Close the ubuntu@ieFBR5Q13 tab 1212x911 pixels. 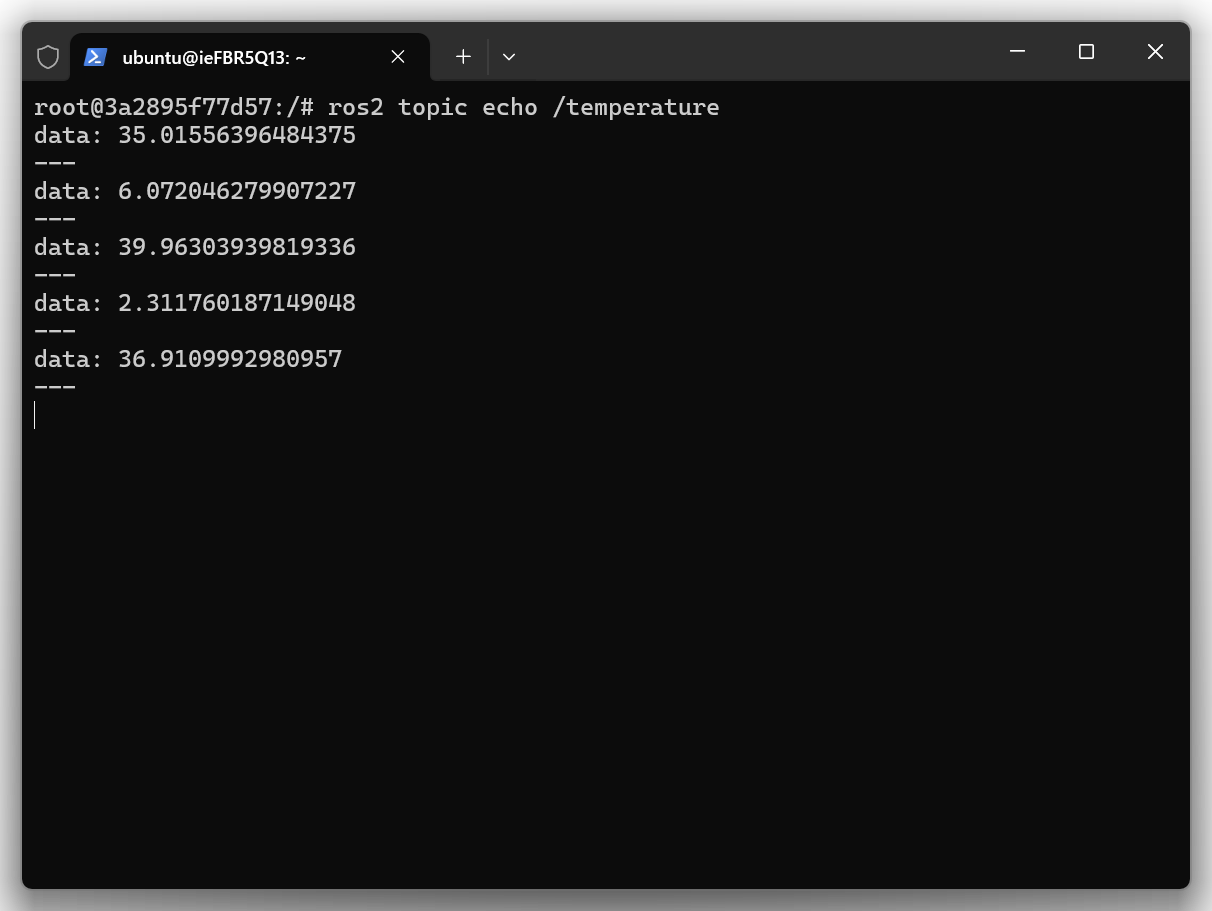point(398,57)
